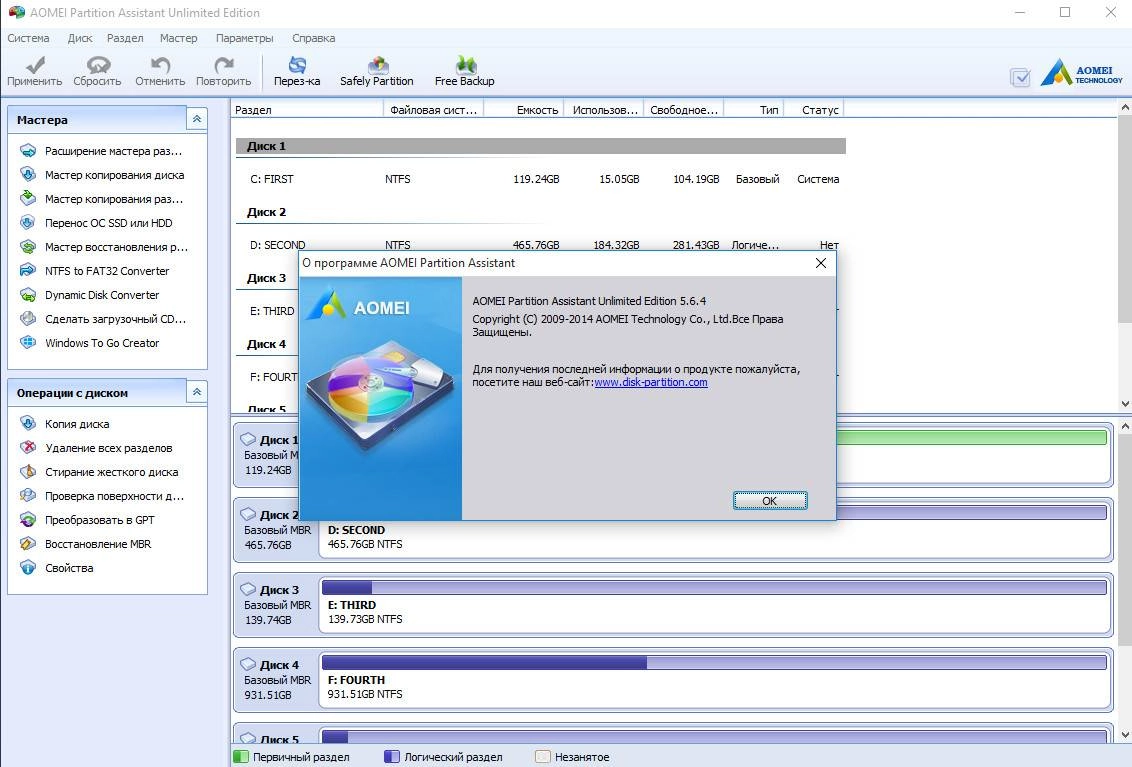
Task: Click the Раздел column header
Action: [307, 110]
